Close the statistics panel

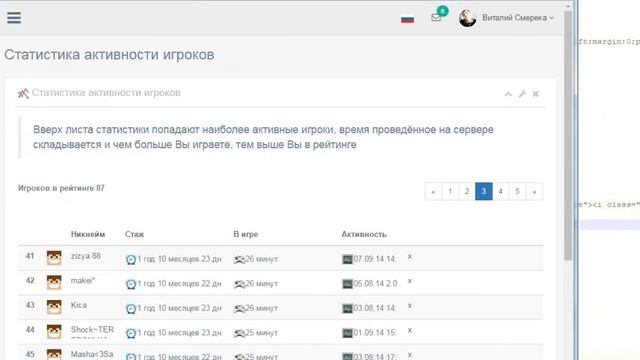pos(536,94)
